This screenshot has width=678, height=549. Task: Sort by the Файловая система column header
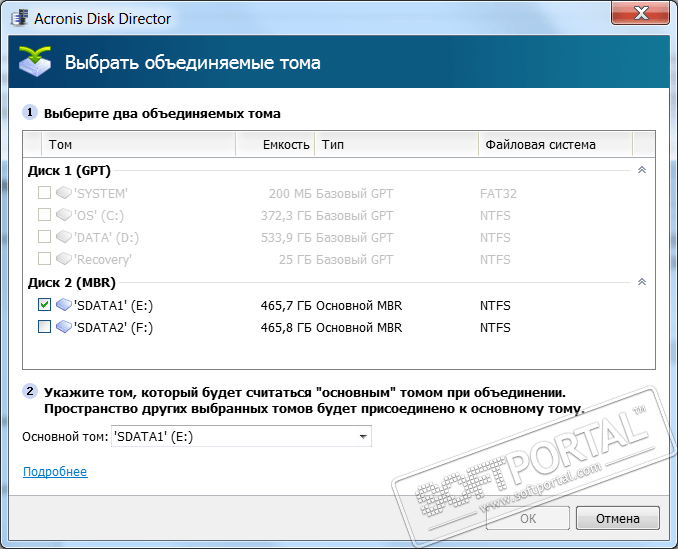click(556, 144)
